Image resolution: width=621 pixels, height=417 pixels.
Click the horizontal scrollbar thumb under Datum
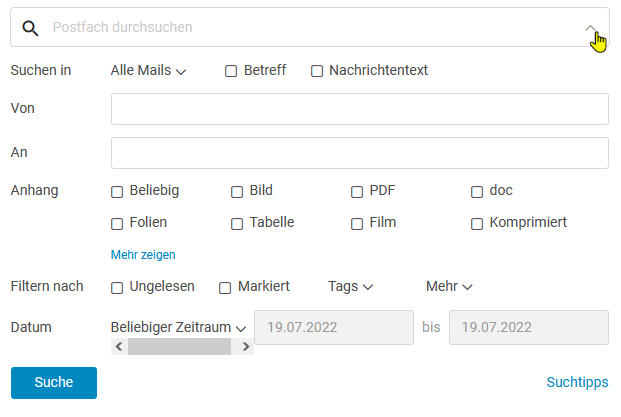tap(179, 347)
